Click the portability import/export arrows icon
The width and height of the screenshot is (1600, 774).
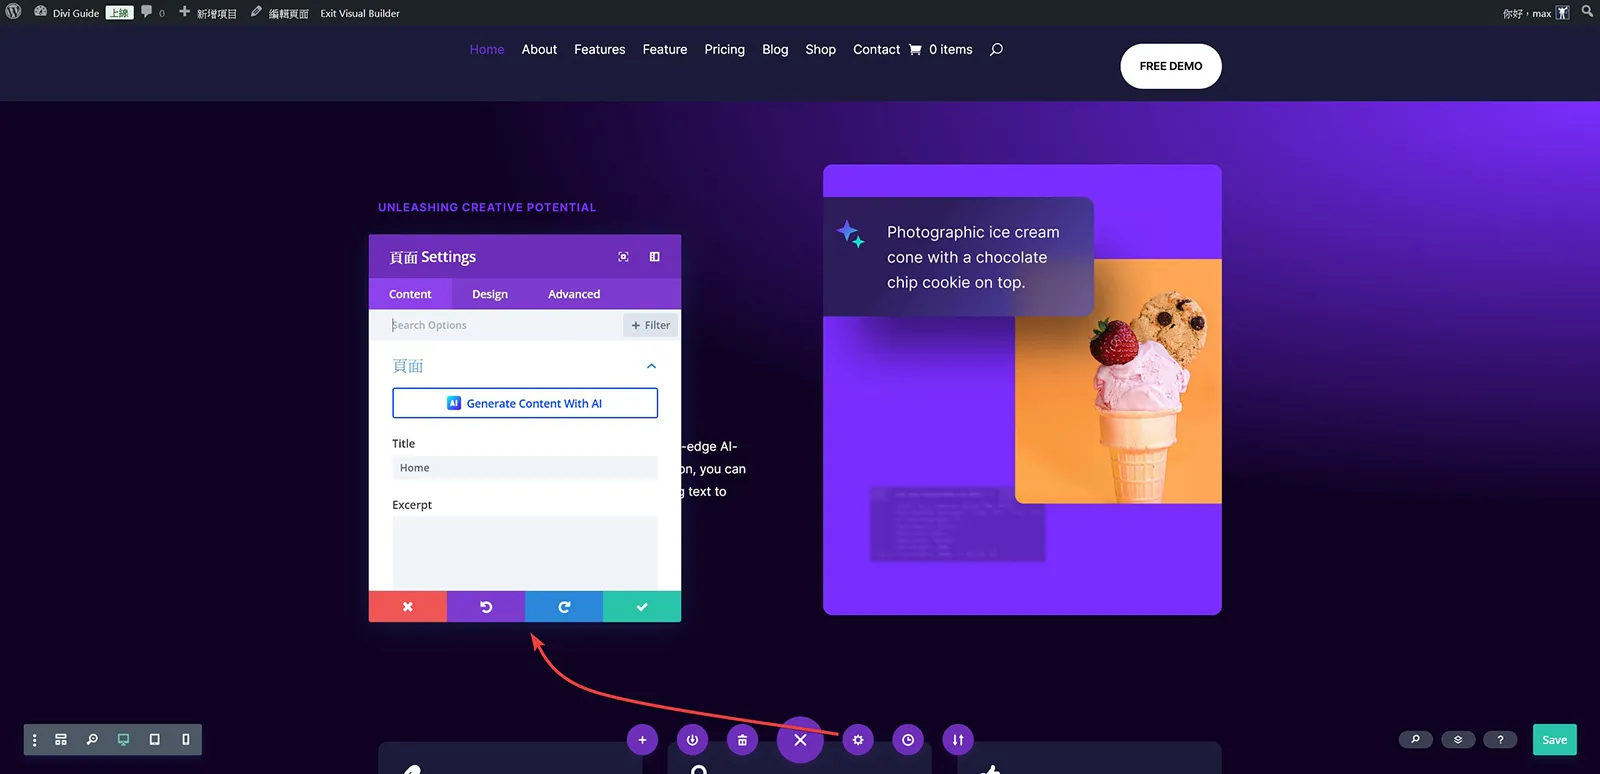958,740
